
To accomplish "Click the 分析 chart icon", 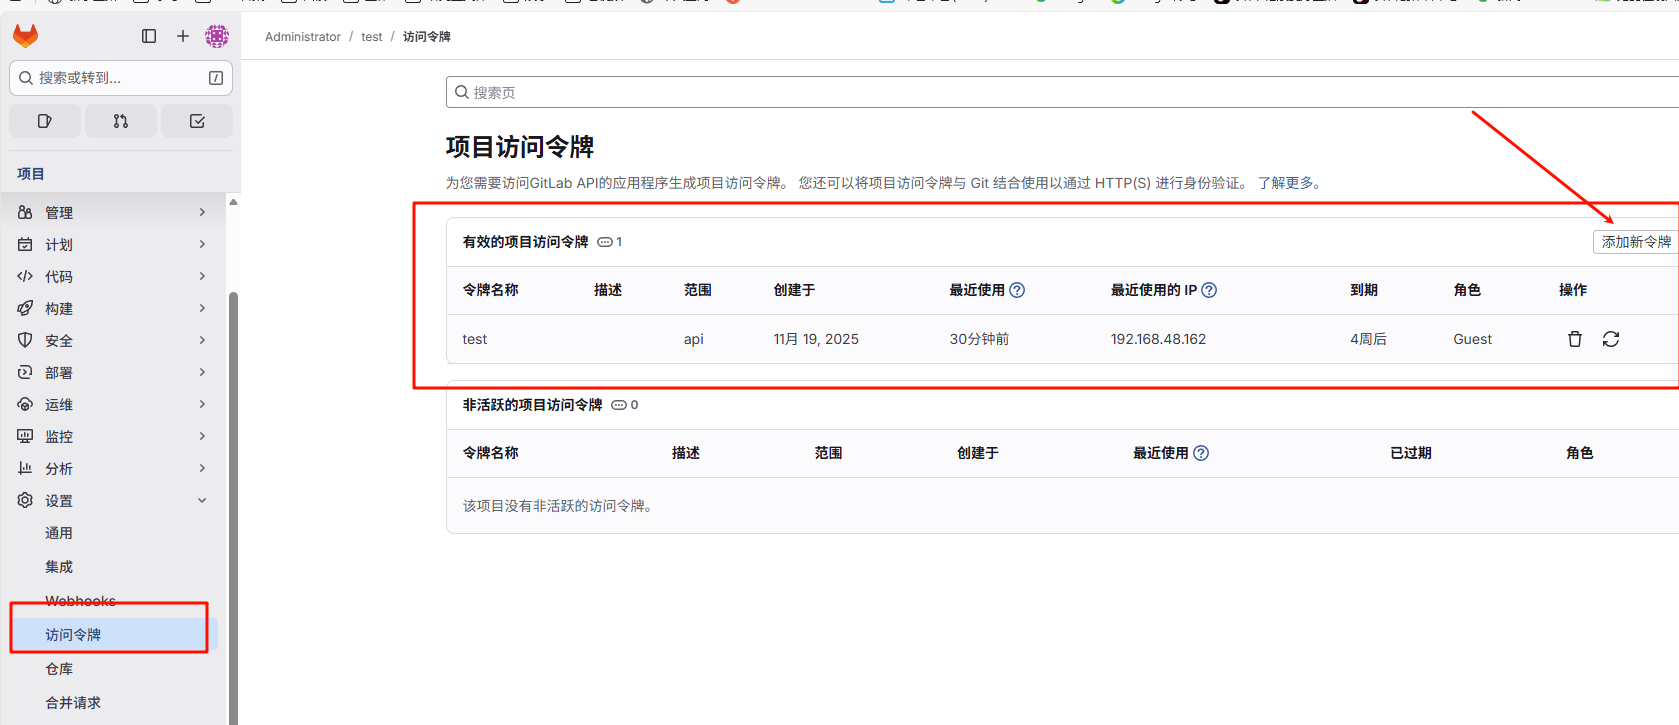I will point(25,468).
